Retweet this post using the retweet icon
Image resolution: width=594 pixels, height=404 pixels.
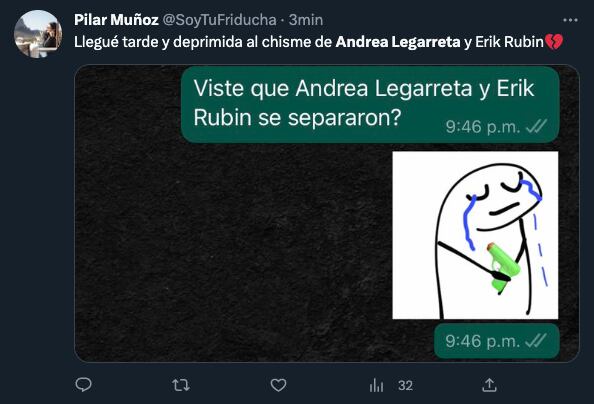181,385
